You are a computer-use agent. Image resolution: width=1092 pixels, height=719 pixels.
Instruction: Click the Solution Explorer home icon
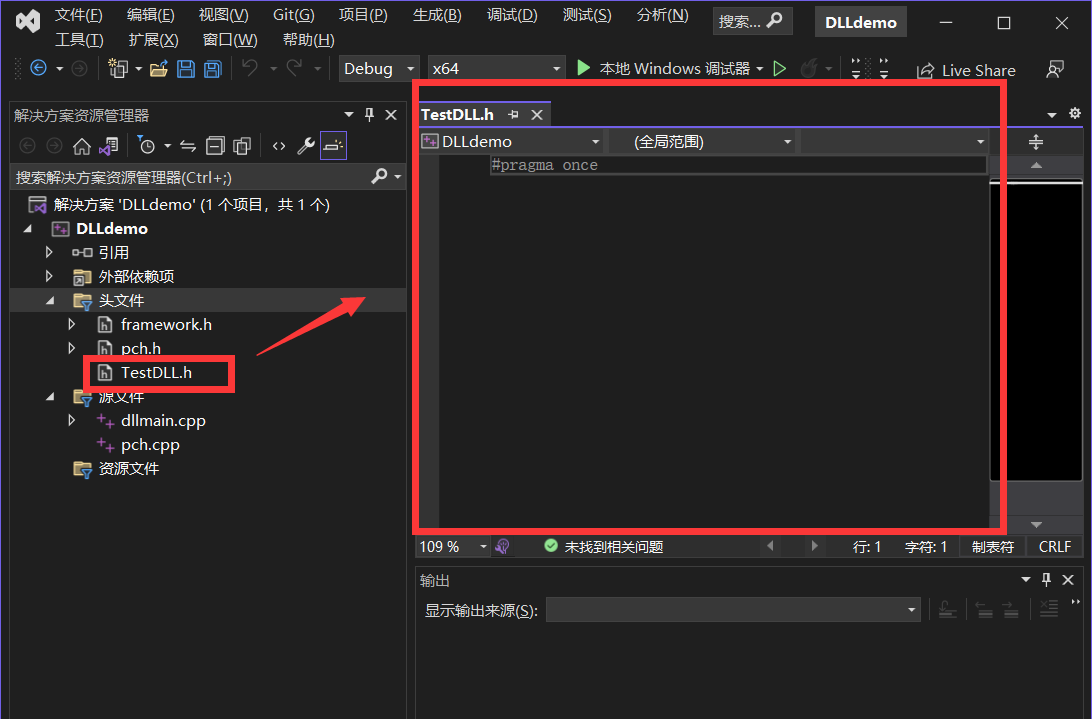[81, 146]
